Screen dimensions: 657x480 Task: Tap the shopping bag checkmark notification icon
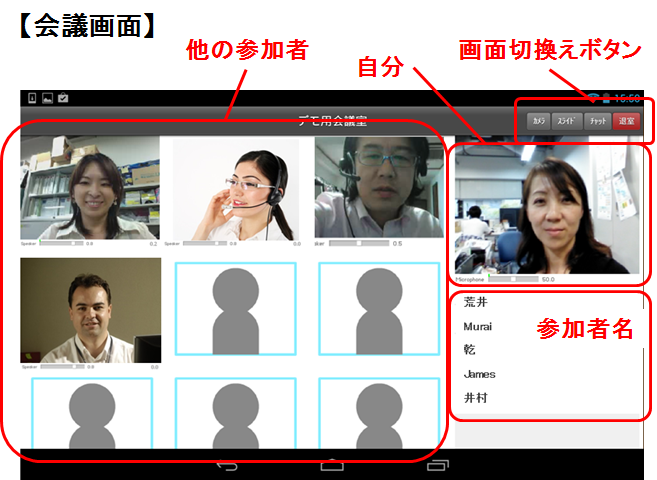63,98
